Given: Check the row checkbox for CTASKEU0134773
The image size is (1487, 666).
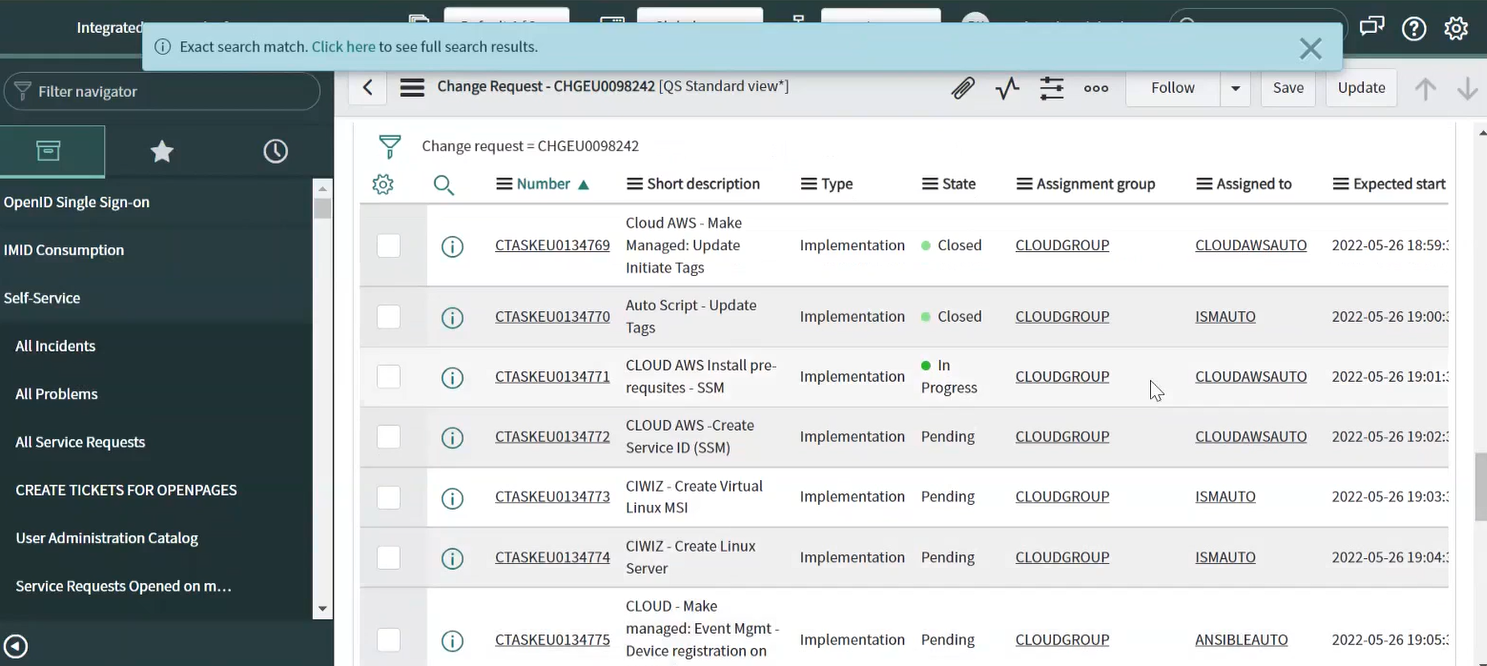Looking at the screenshot, I should 388,496.
